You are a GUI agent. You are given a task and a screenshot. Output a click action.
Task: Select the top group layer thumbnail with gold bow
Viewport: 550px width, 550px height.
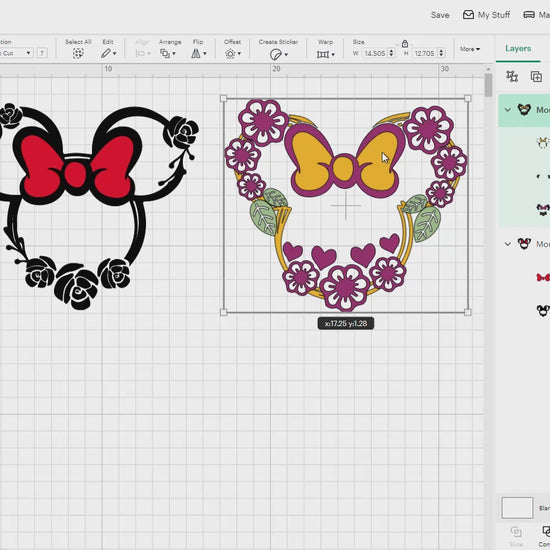(524, 110)
